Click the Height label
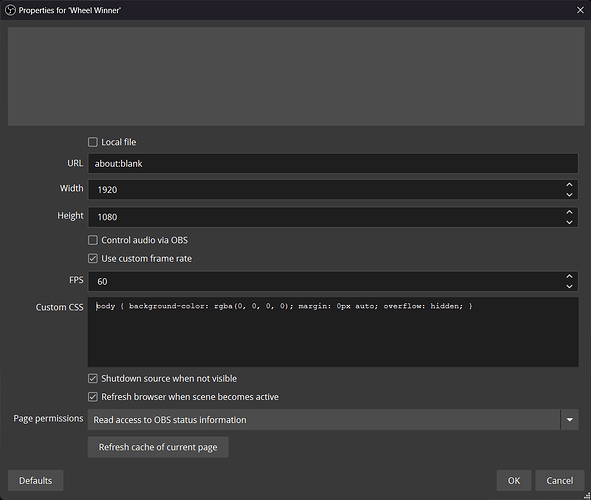Viewport: 591px width, 500px height. pos(70,216)
